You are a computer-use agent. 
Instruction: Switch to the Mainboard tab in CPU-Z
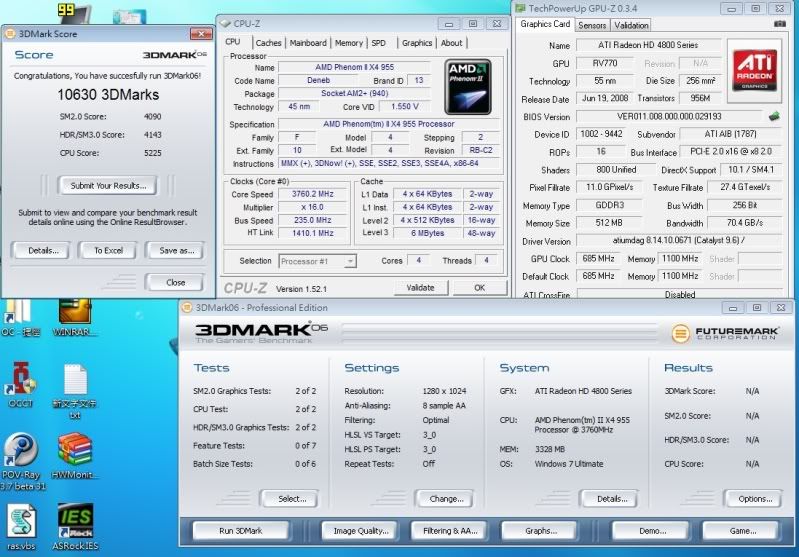(x=308, y=43)
